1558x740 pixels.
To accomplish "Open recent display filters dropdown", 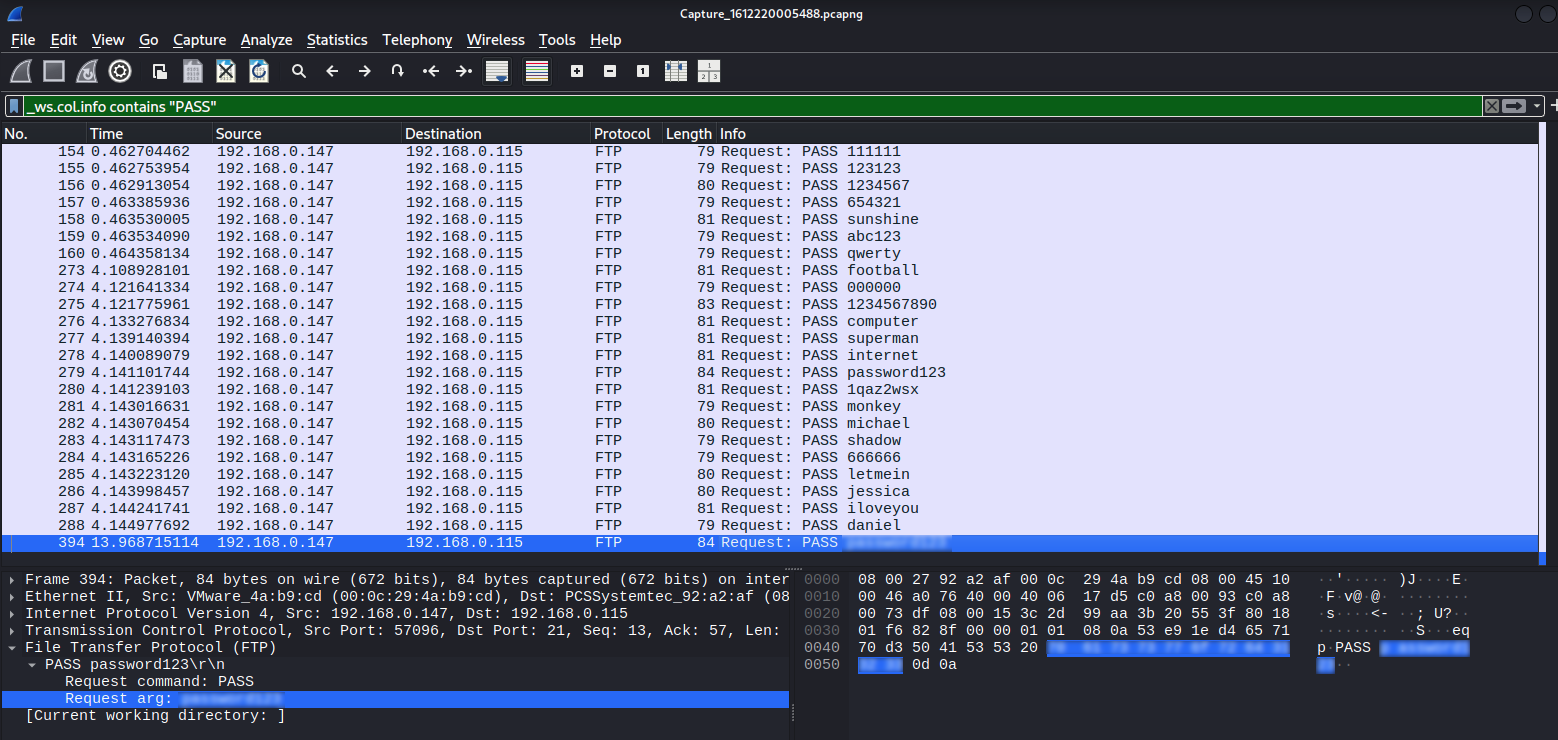I will [1537, 106].
